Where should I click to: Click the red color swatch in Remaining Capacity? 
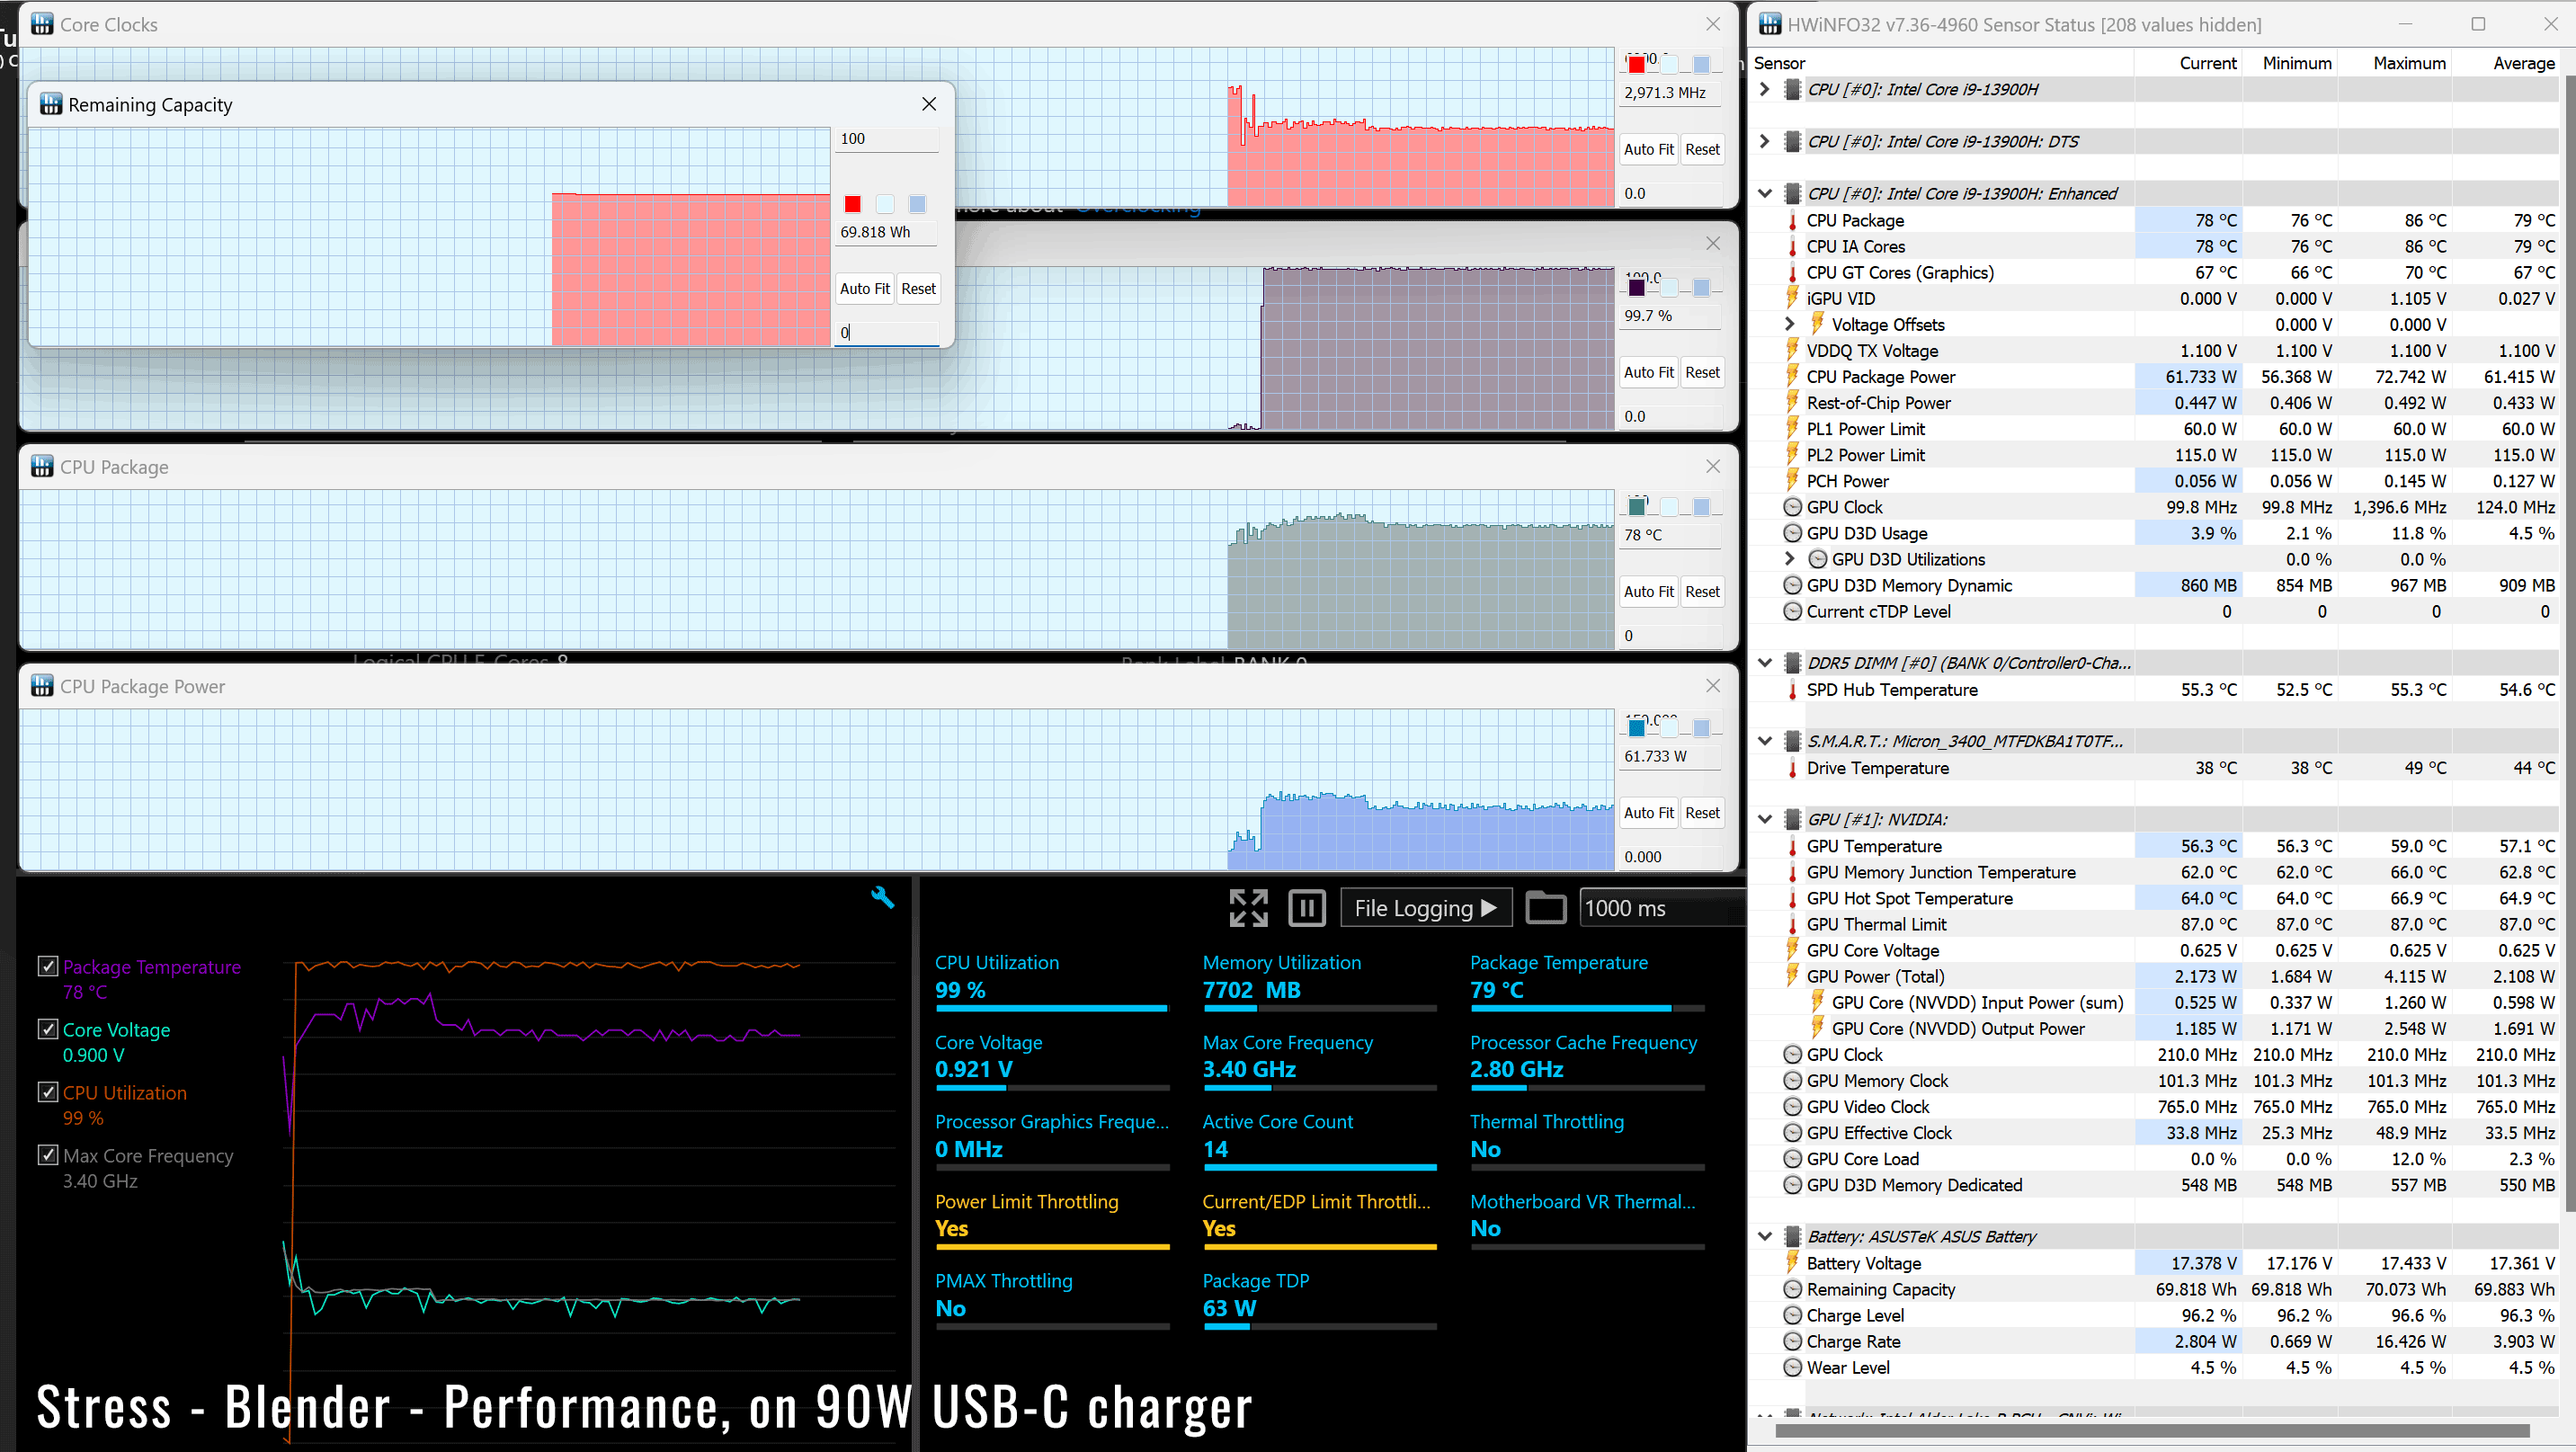click(852, 204)
